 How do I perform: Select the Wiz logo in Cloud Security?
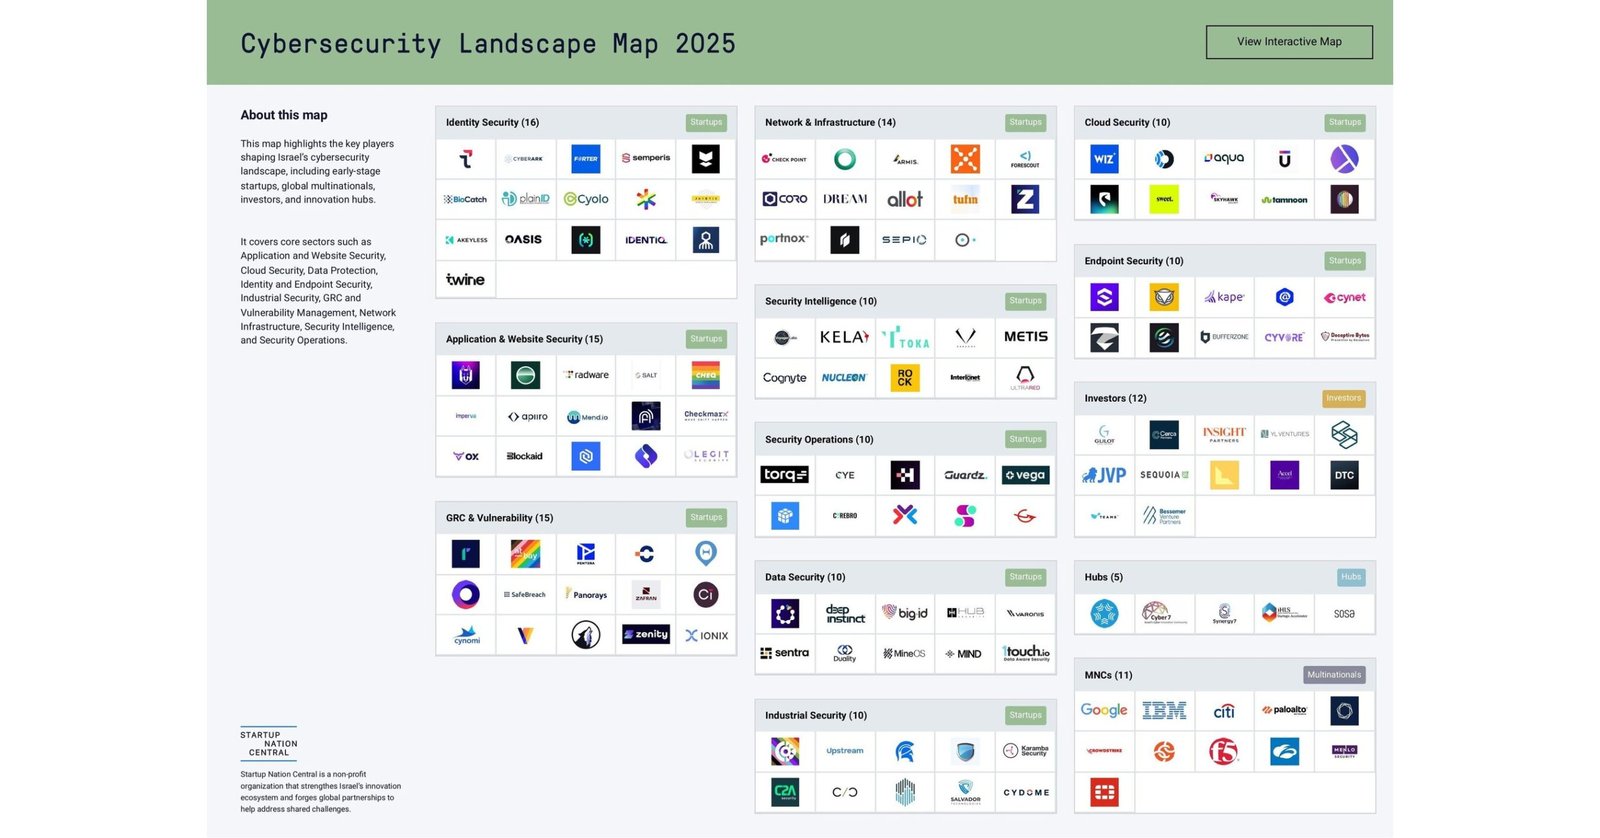pos(1104,159)
